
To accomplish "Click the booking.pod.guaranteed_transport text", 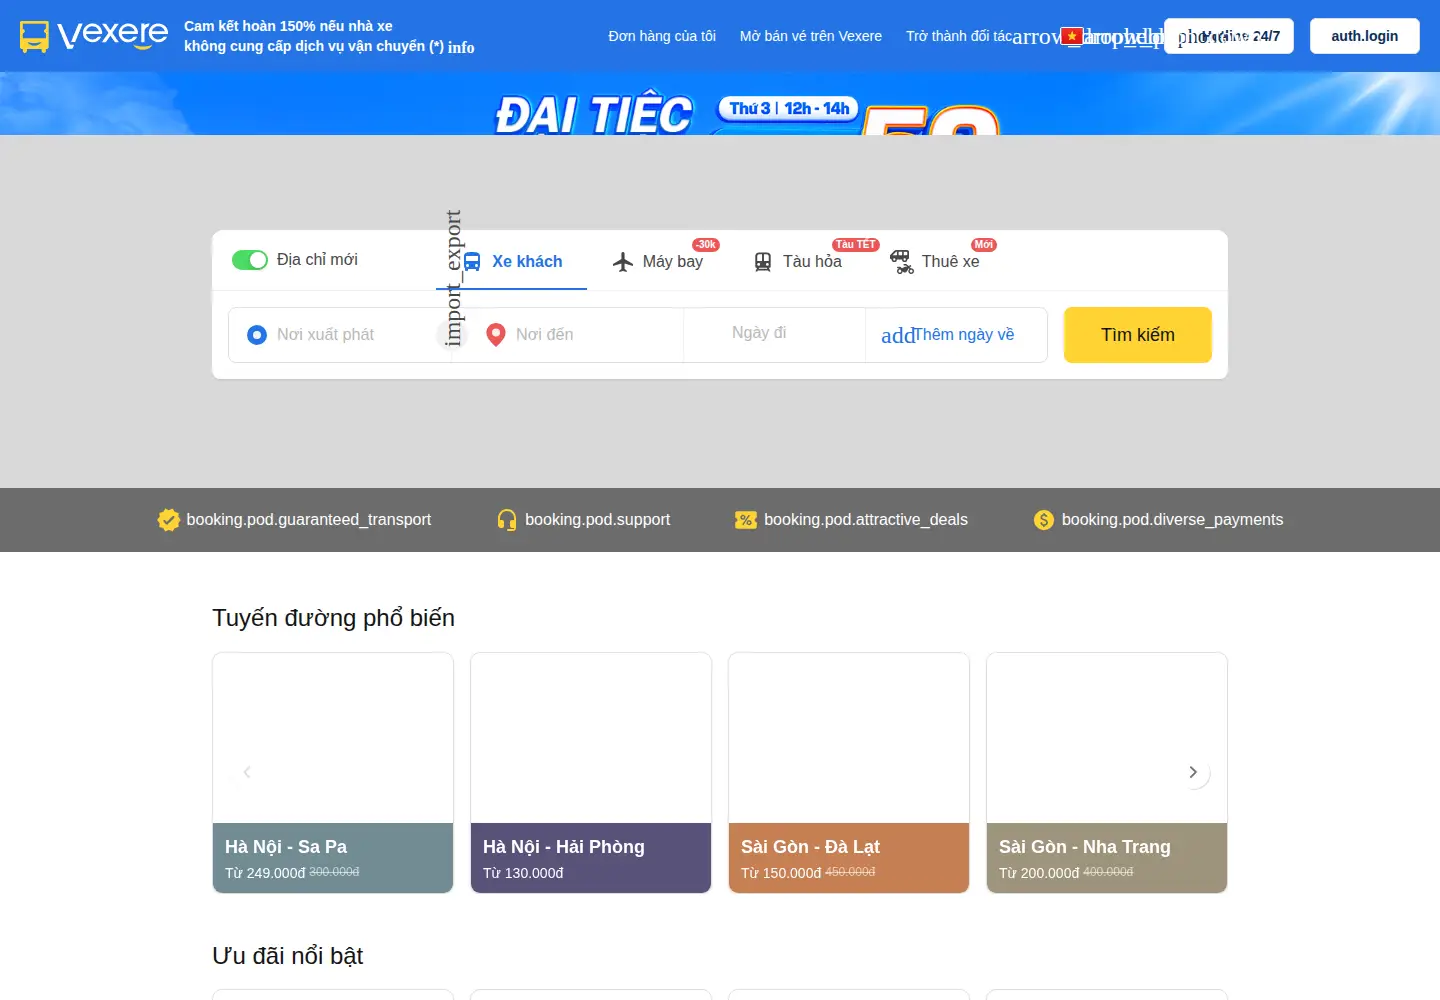I will click(x=309, y=520).
